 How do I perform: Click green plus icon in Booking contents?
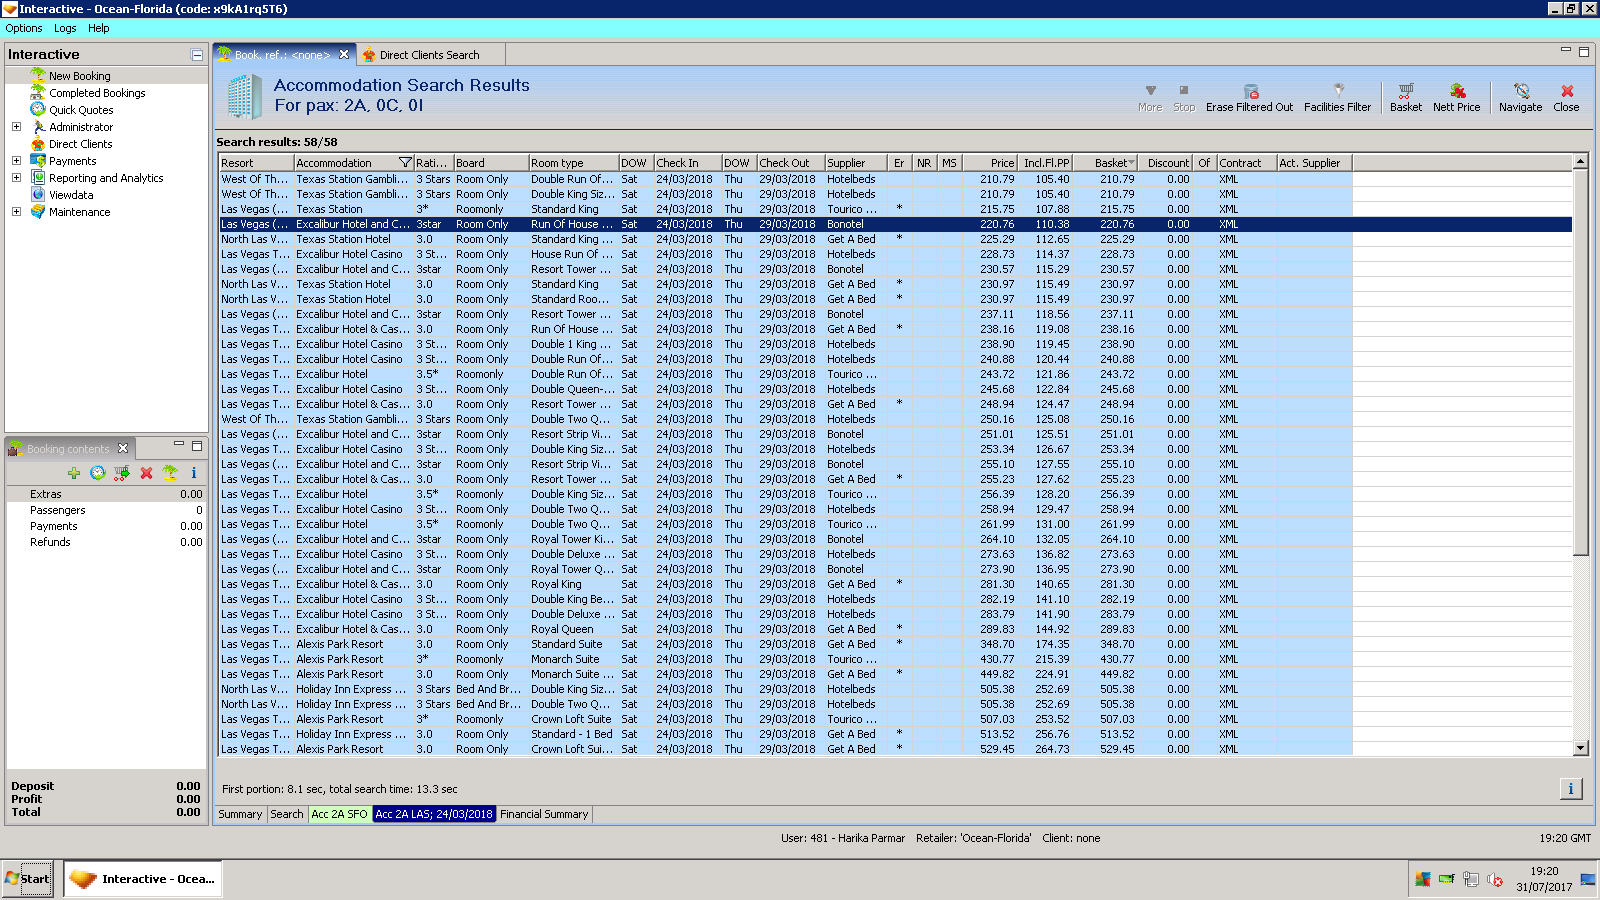pos(74,473)
